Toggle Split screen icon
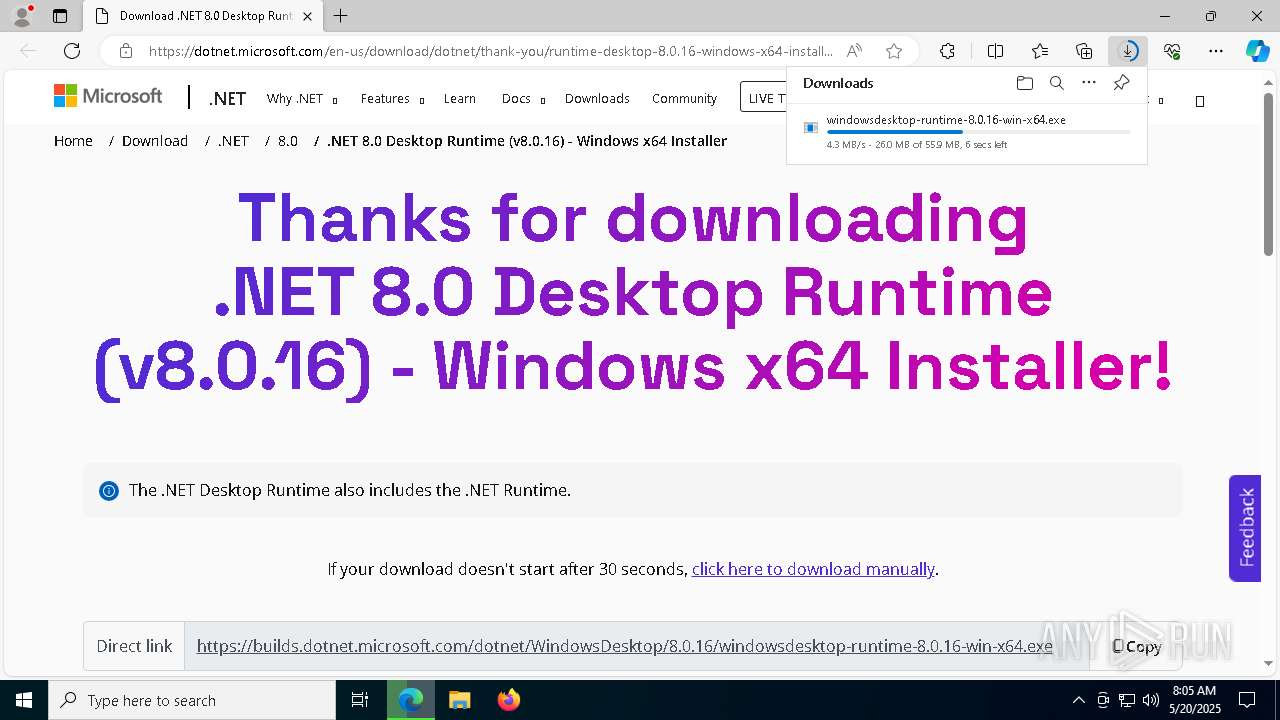This screenshot has height=720, width=1280. point(995,51)
